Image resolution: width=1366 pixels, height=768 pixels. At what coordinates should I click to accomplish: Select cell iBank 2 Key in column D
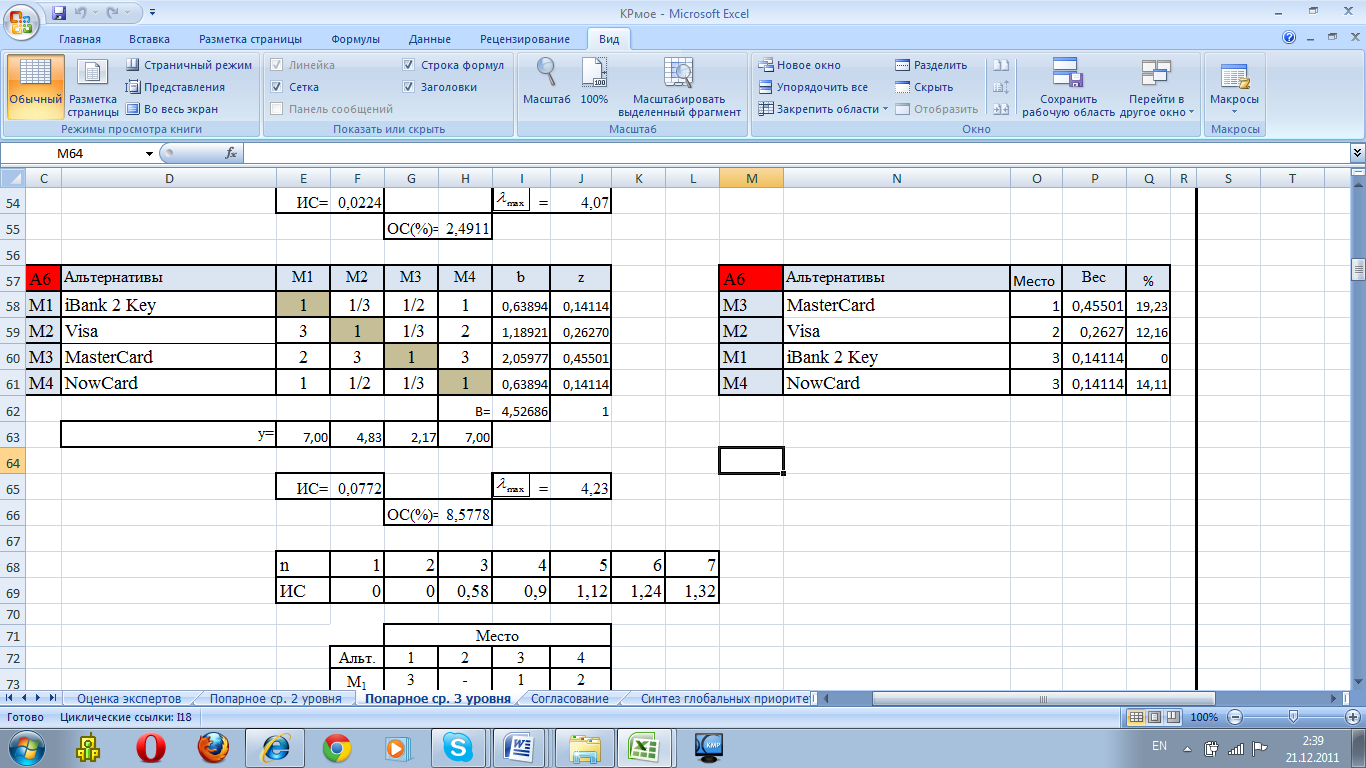click(x=169, y=305)
